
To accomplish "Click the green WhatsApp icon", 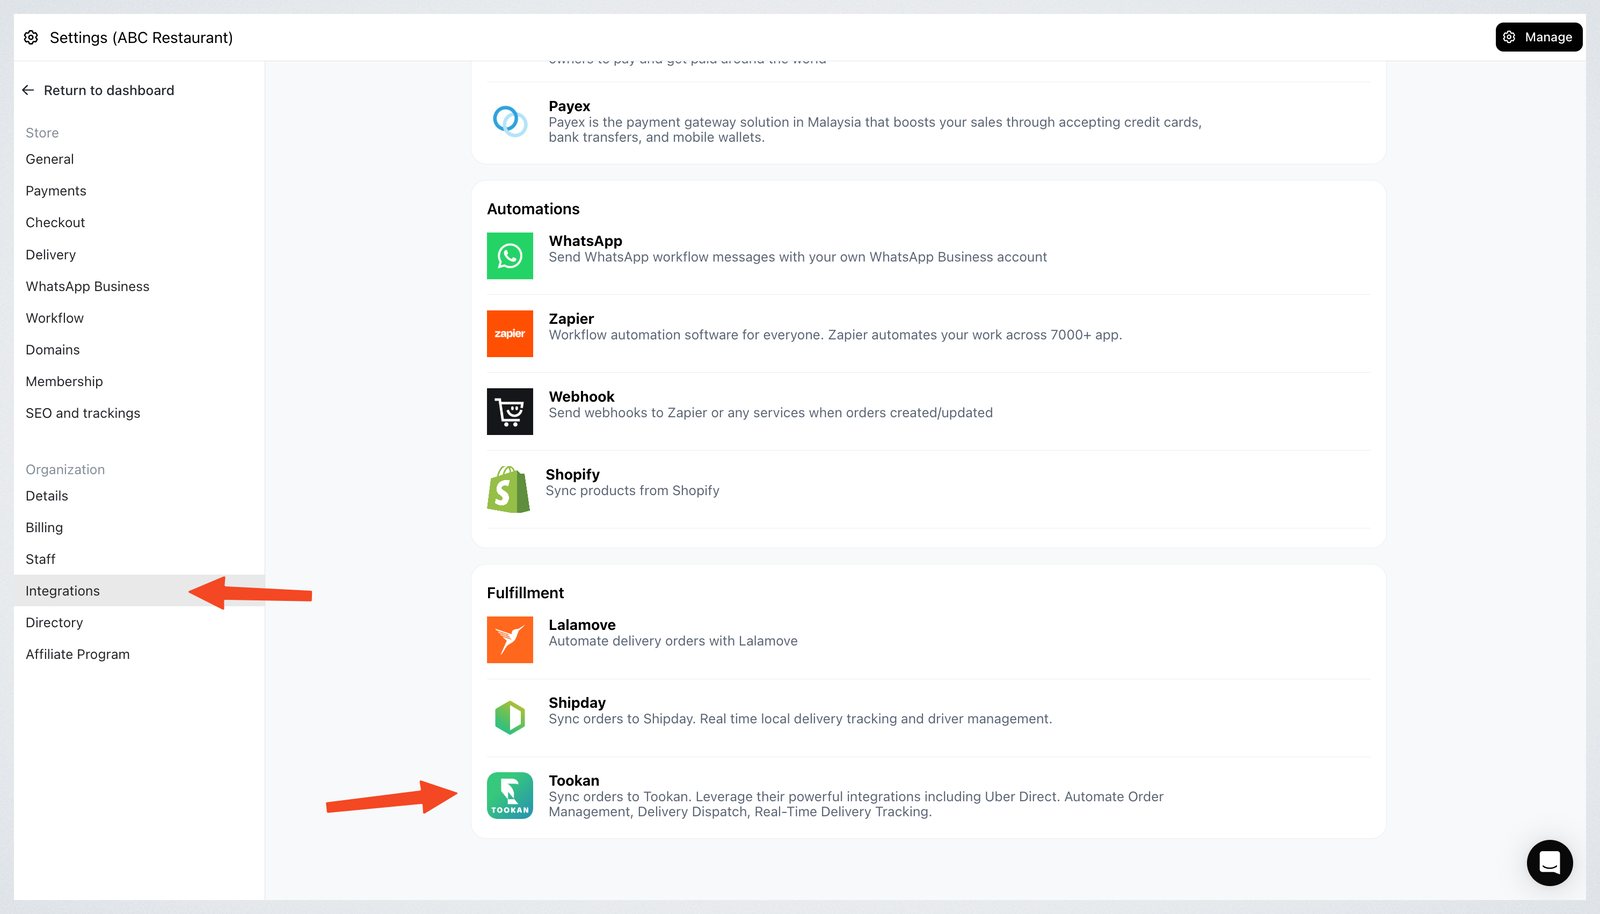I will tap(510, 256).
